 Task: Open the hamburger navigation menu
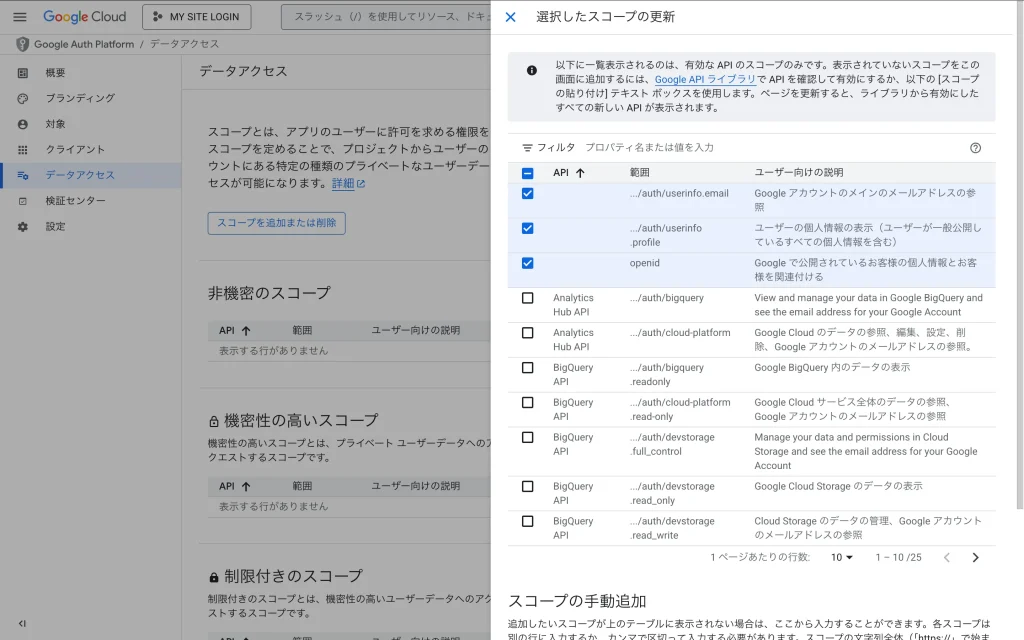(x=20, y=17)
